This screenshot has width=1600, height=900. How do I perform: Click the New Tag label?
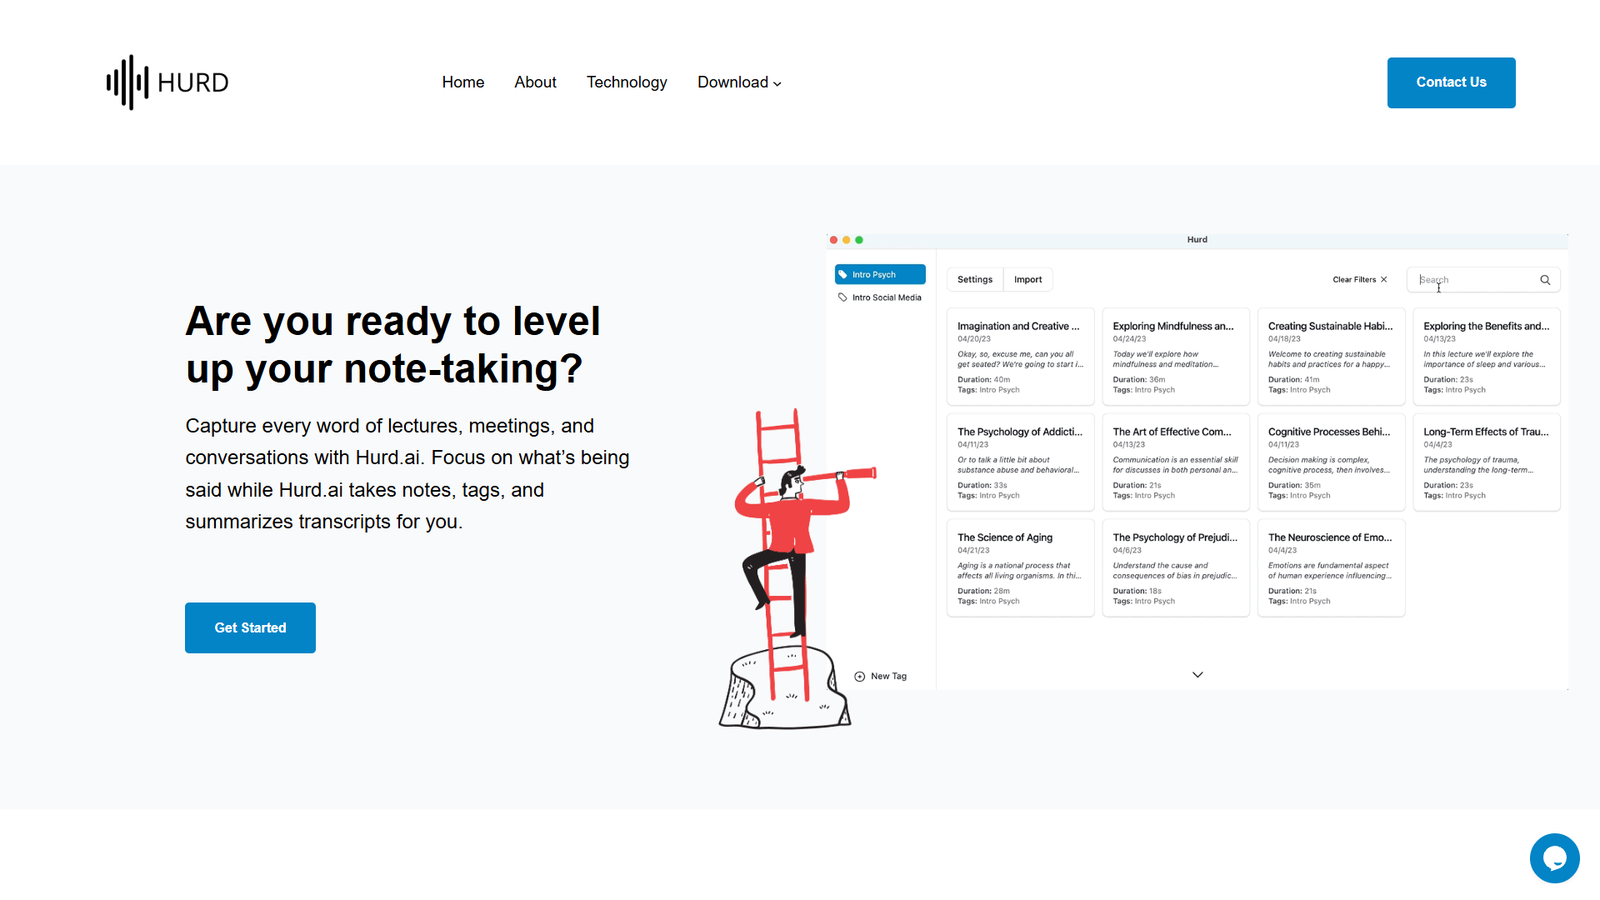coord(889,677)
